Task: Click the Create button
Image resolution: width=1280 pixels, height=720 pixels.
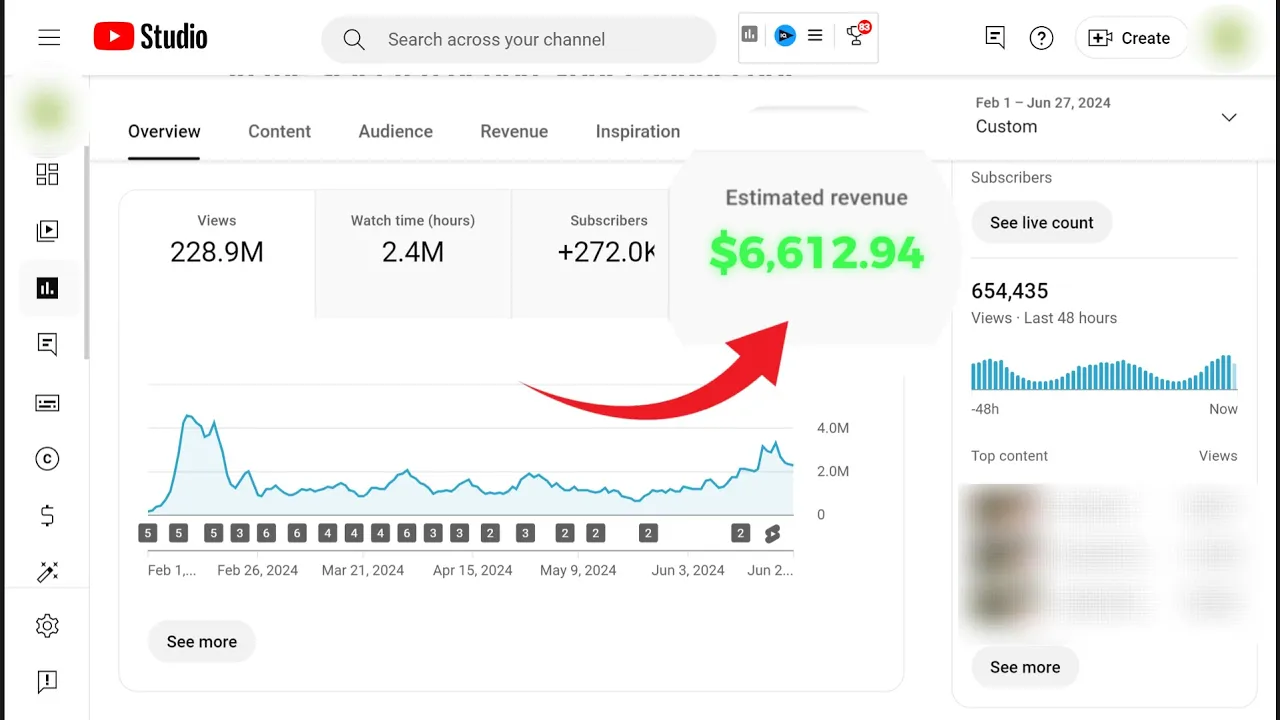Action: tap(1132, 38)
